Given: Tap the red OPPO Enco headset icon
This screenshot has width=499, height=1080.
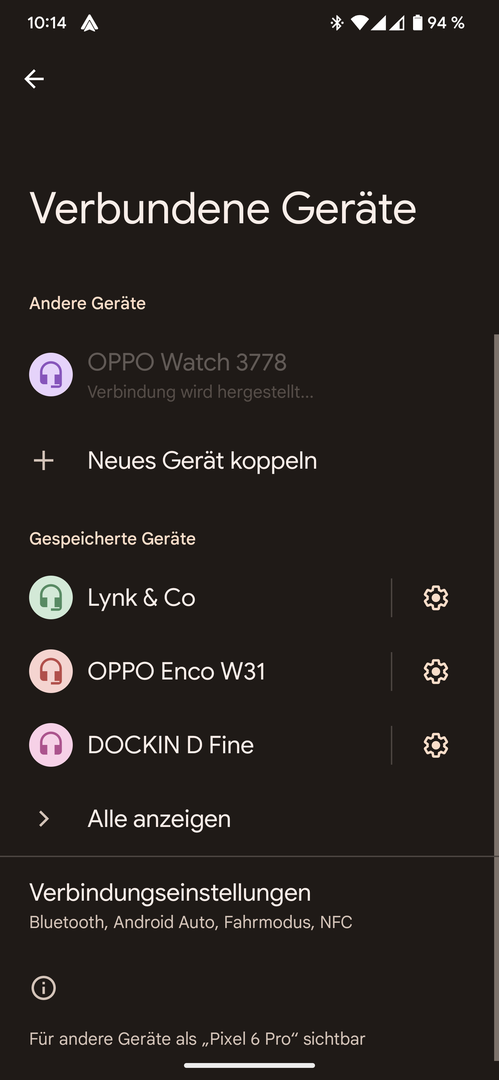Looking at the screenshot, I should coord(51,672).
